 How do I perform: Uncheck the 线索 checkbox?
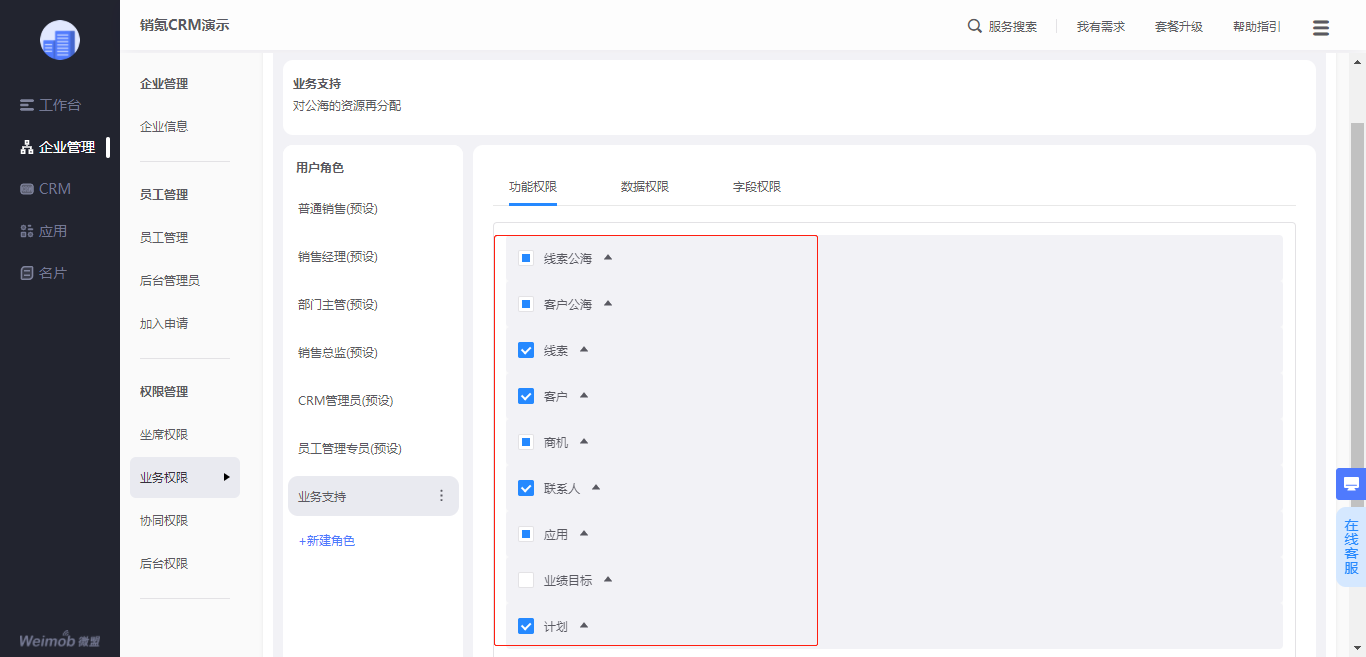[x=526, y=350]
